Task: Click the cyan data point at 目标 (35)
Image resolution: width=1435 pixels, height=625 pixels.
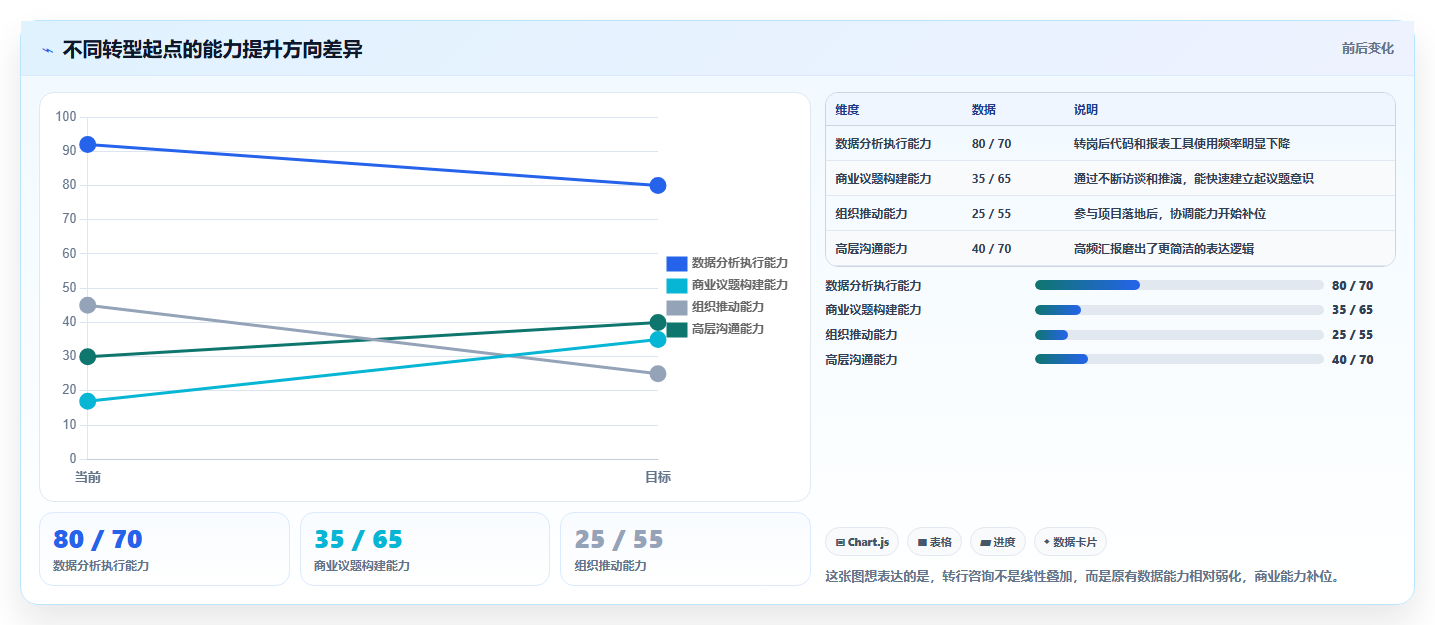Action: click(x=658, y=339)
